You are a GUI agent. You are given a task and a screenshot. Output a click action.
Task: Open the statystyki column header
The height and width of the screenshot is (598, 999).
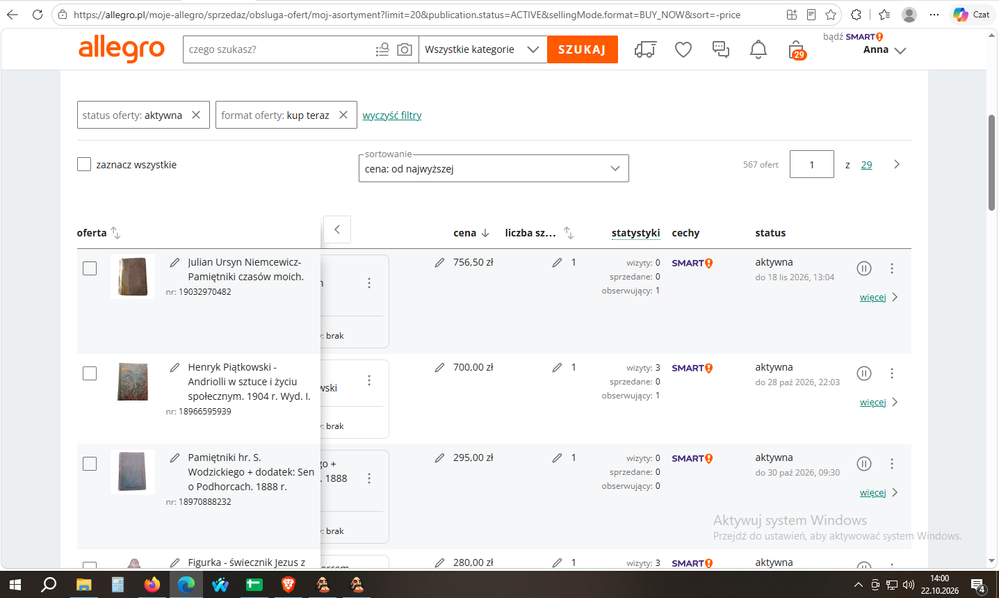point(635,233)
